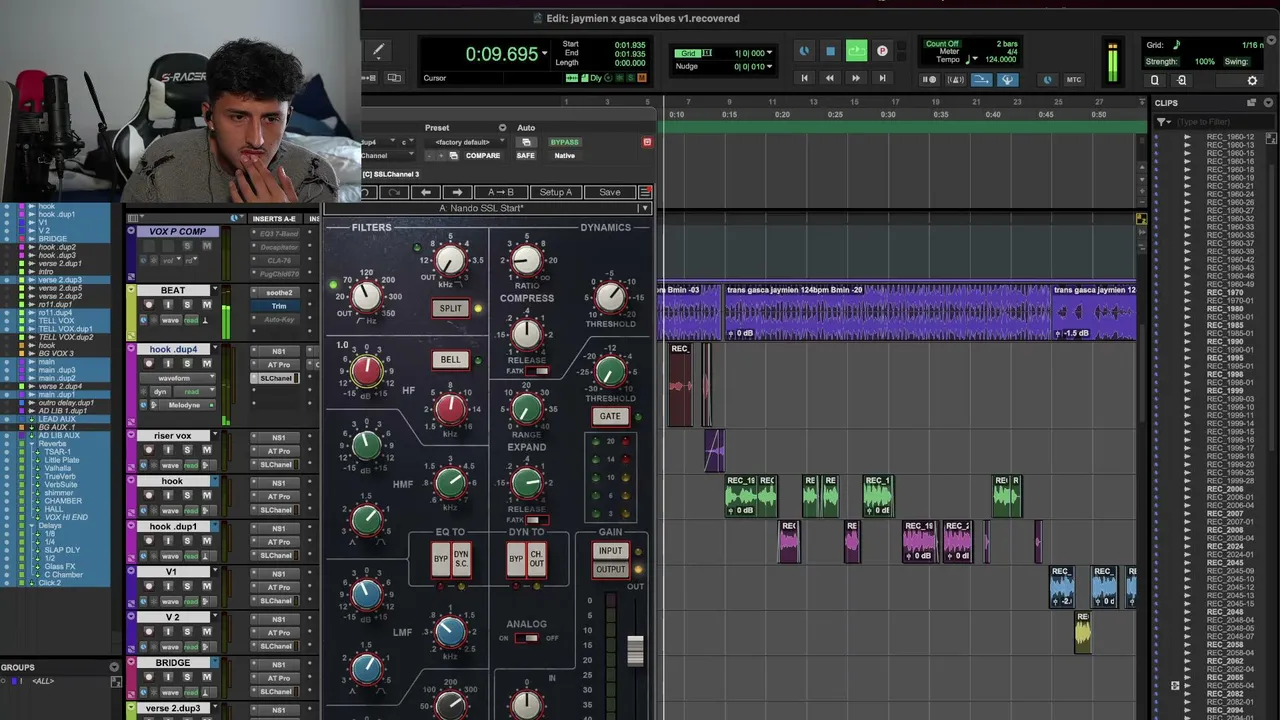Toggle the green loop playback button
The image size is (1280, 720).
coord(856,51)
